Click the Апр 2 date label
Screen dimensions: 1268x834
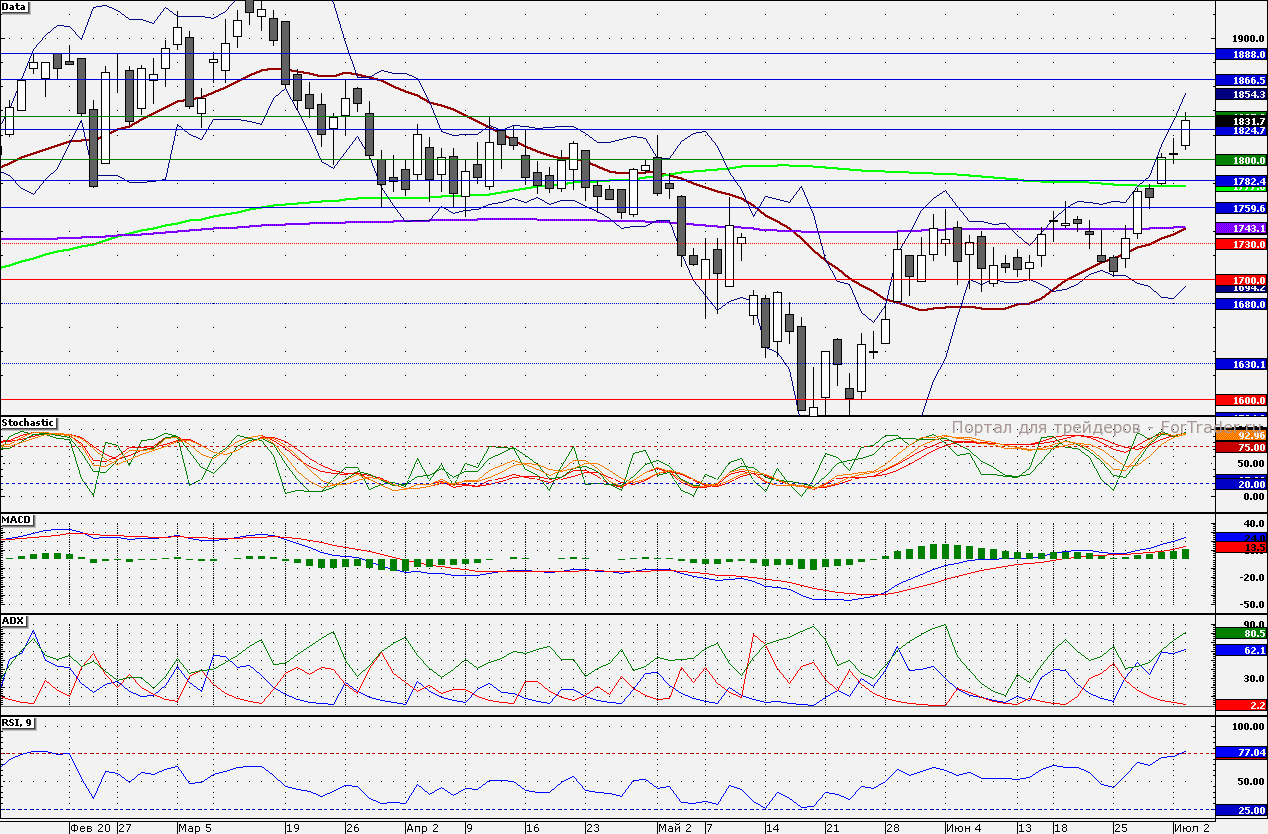[x=423, y=828]
